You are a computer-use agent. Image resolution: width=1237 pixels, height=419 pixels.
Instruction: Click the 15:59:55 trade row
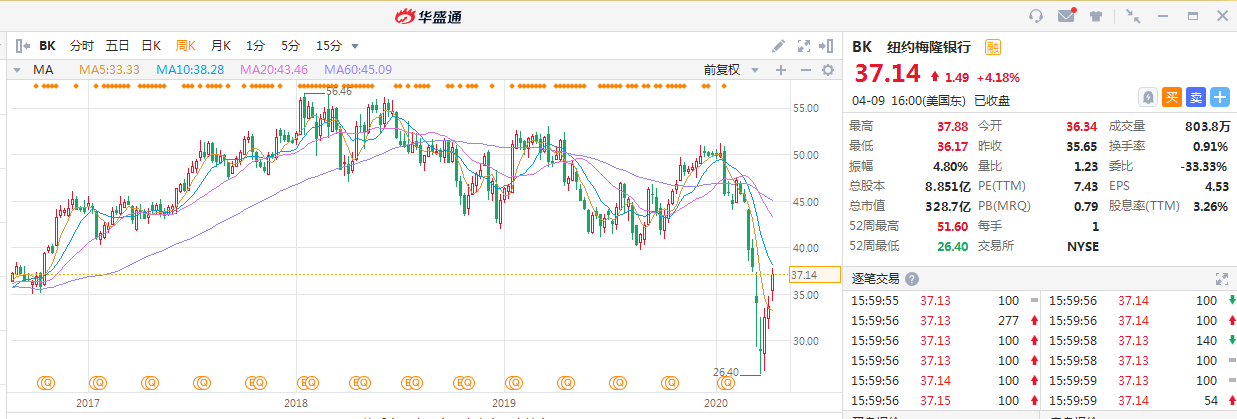(941, 300)
